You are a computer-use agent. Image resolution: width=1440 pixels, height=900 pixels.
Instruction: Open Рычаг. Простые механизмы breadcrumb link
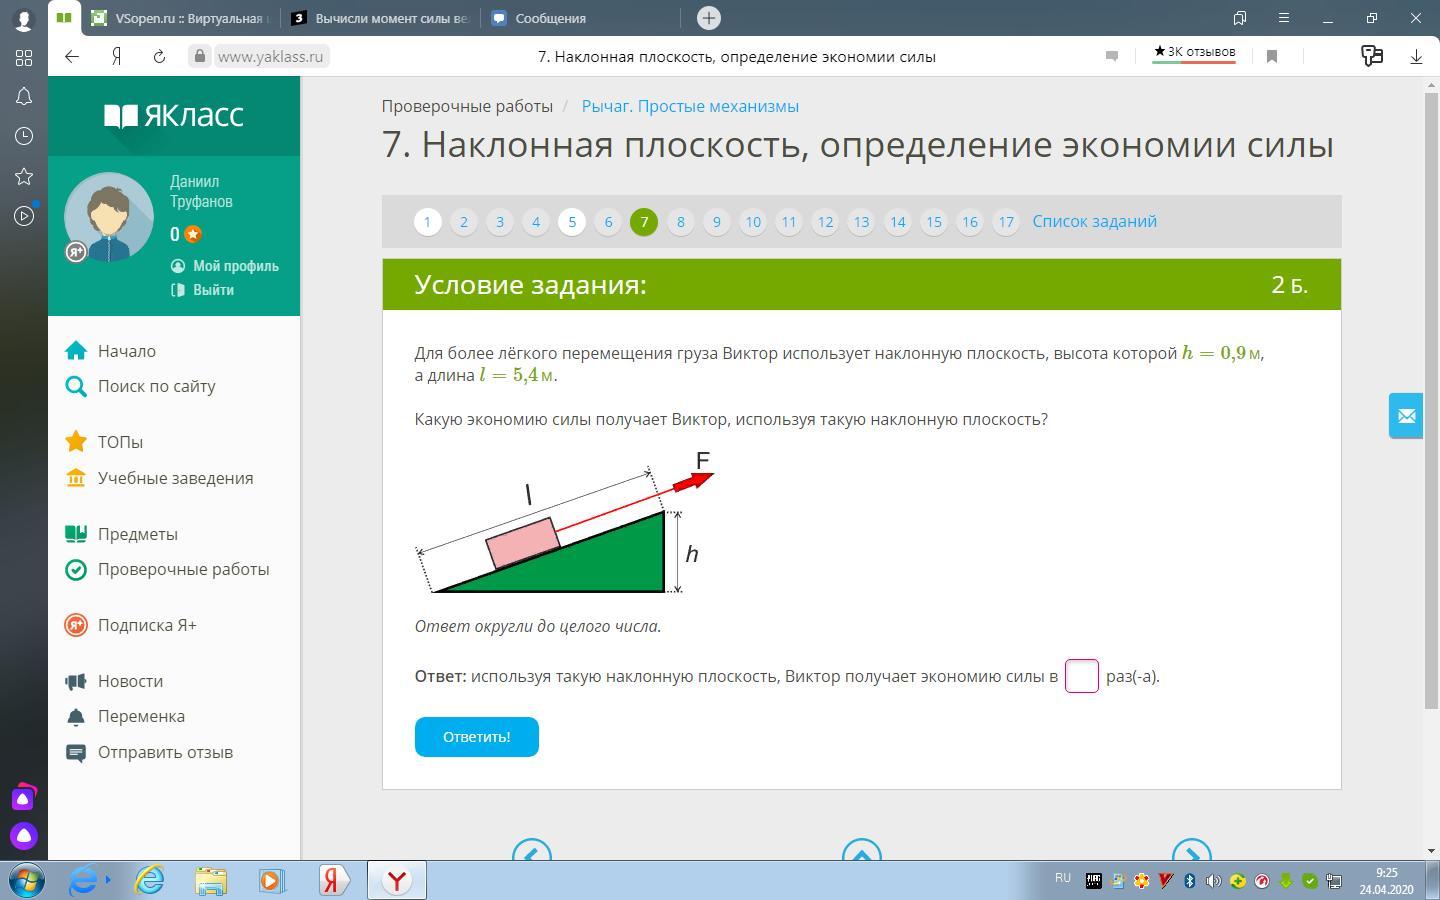coord(690,106)
